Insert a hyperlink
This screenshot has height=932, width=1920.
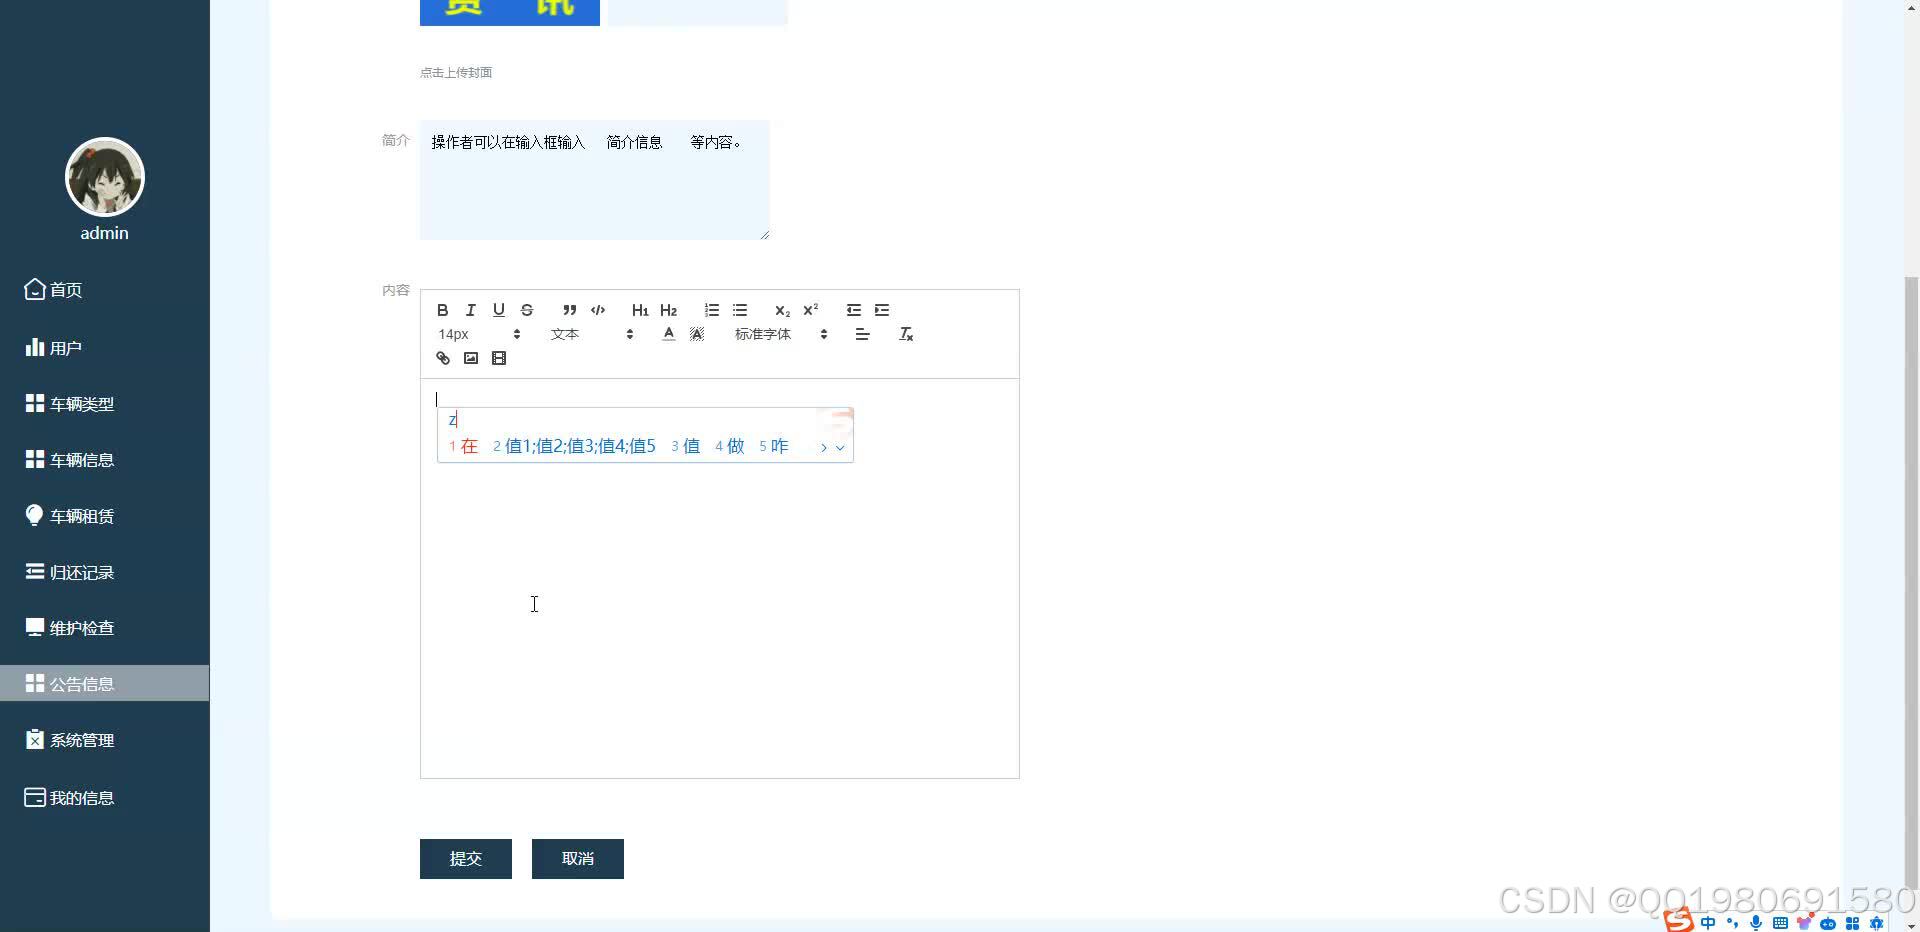[x=443, y=358]
